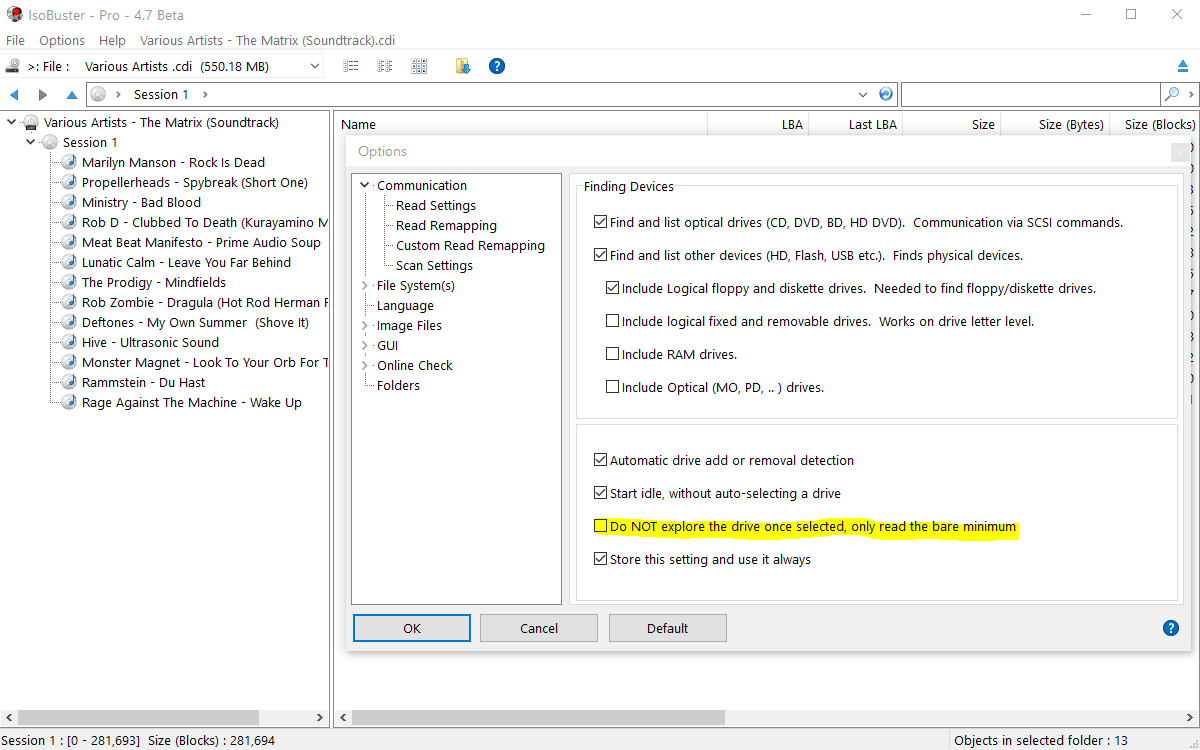This screenshot has width=1200, height=750.
Task: Click the Hive - Ultrasonic Sound track icon
Action: click(69, 342)
